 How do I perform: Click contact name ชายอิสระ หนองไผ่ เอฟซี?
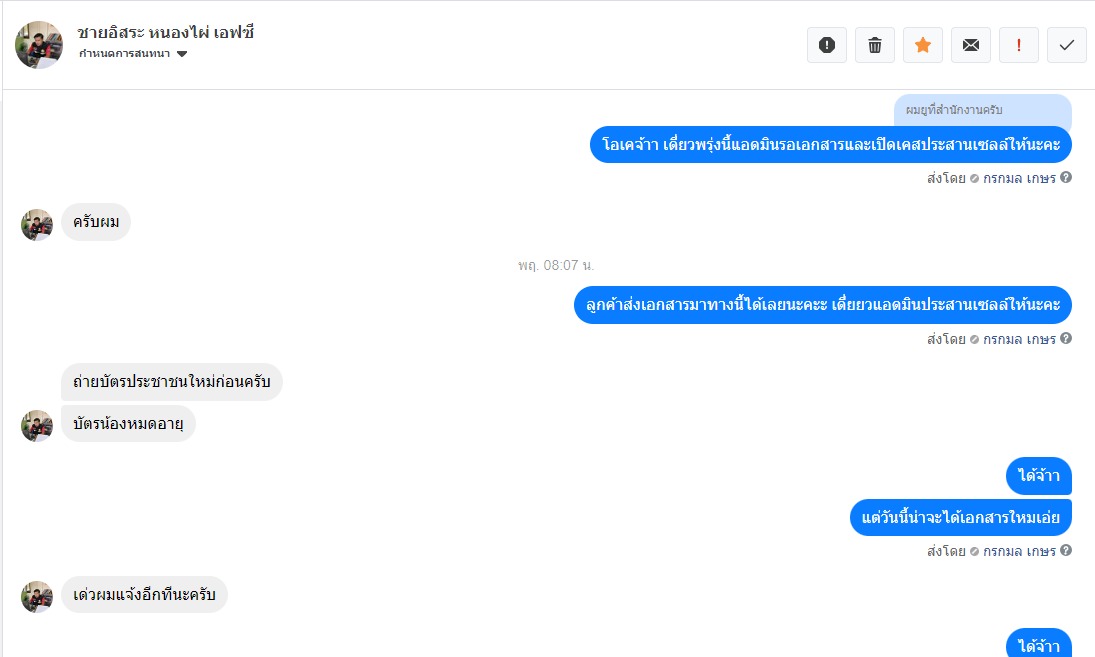(x=166, y=32)
